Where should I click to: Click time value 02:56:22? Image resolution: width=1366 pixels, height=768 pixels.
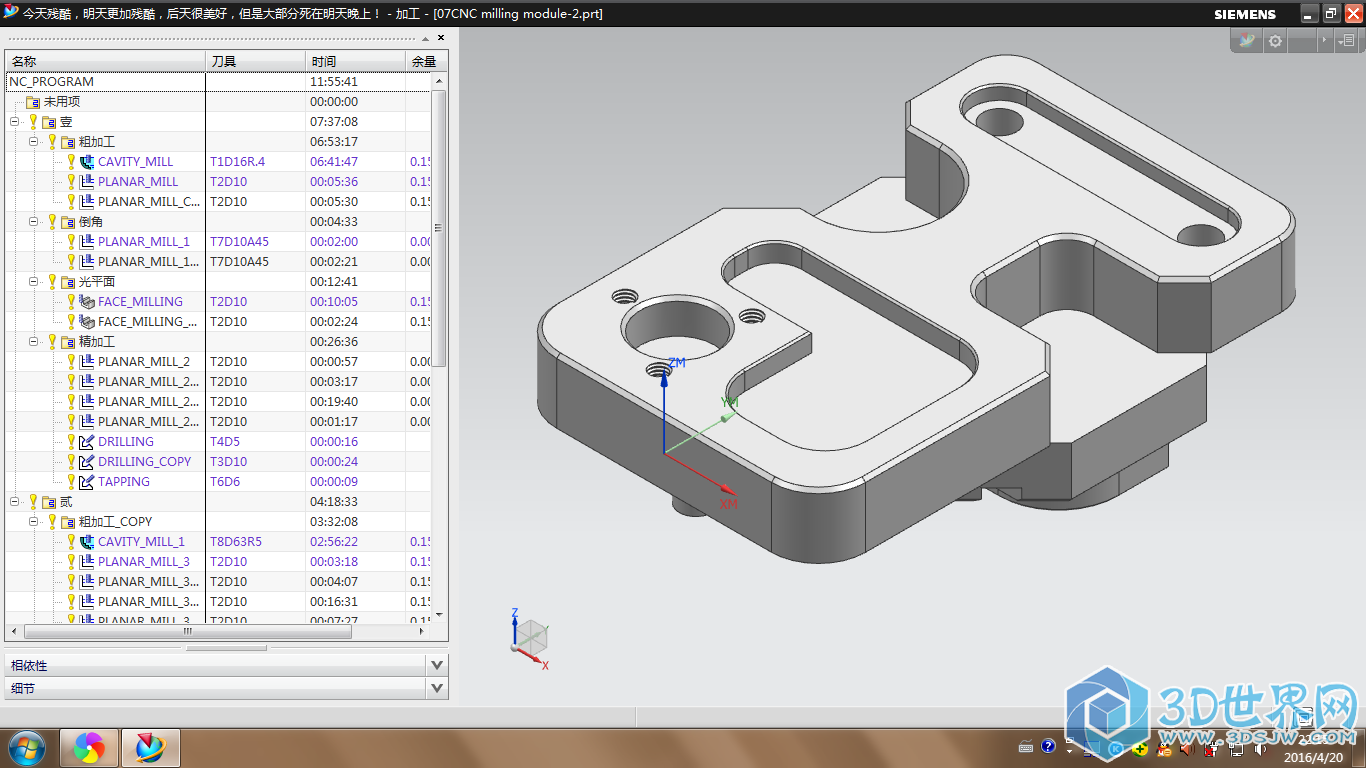coord(334,541)
